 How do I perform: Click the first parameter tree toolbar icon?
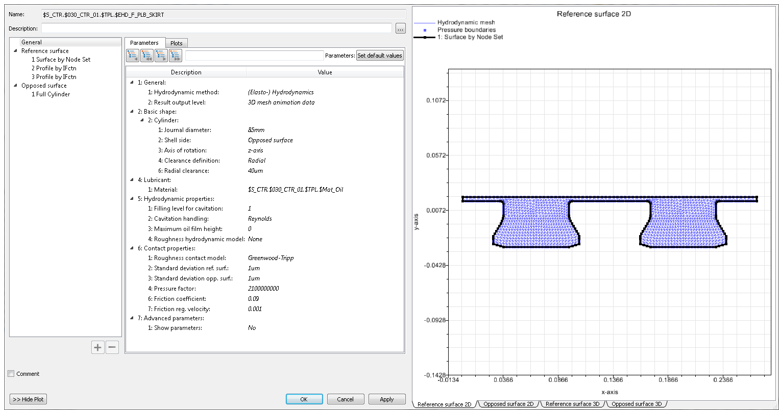coord(132,57)
